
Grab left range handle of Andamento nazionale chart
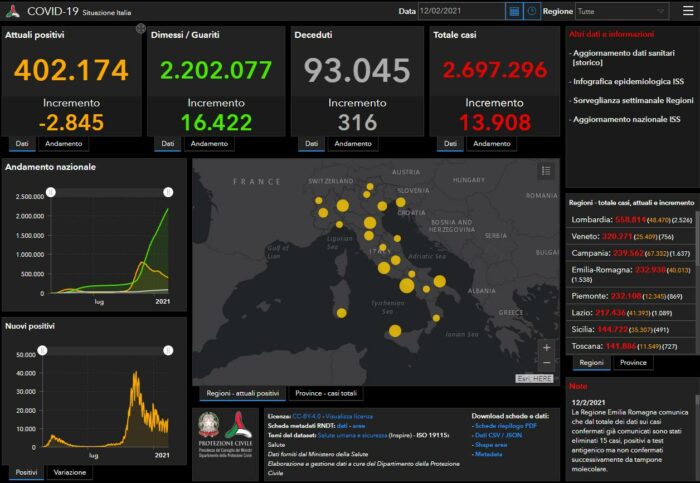point(51,192)
